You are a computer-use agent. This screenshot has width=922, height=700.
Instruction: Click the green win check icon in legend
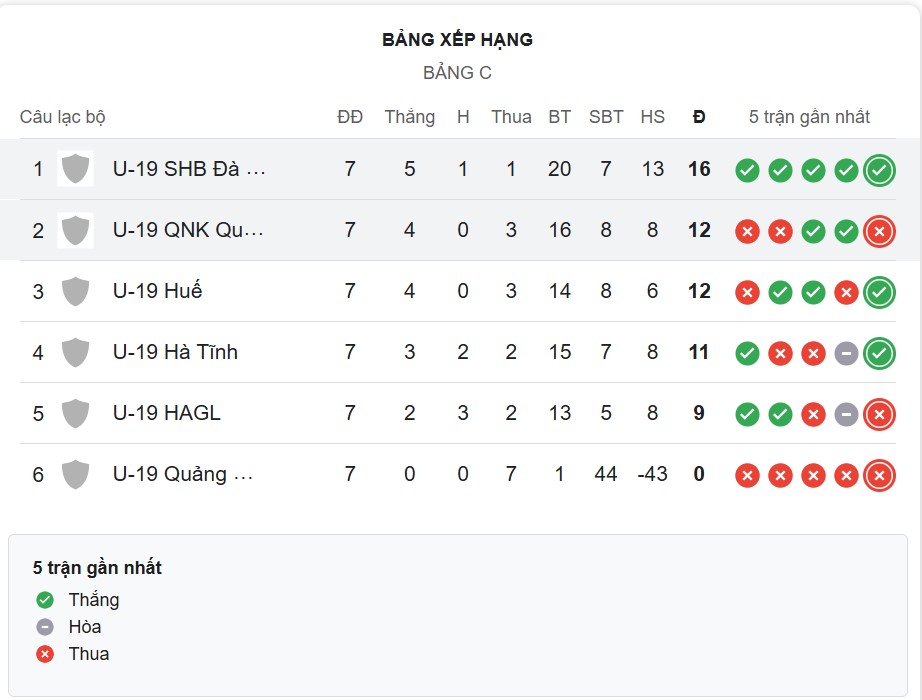coord(44,600)
